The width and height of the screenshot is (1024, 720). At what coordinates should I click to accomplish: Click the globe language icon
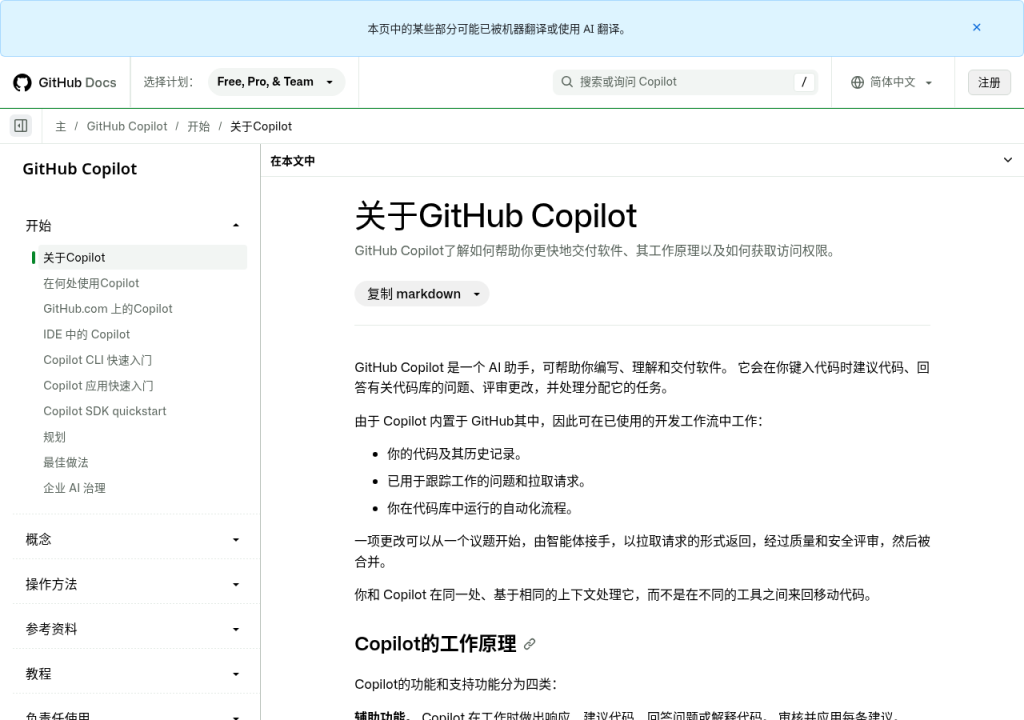857,82
